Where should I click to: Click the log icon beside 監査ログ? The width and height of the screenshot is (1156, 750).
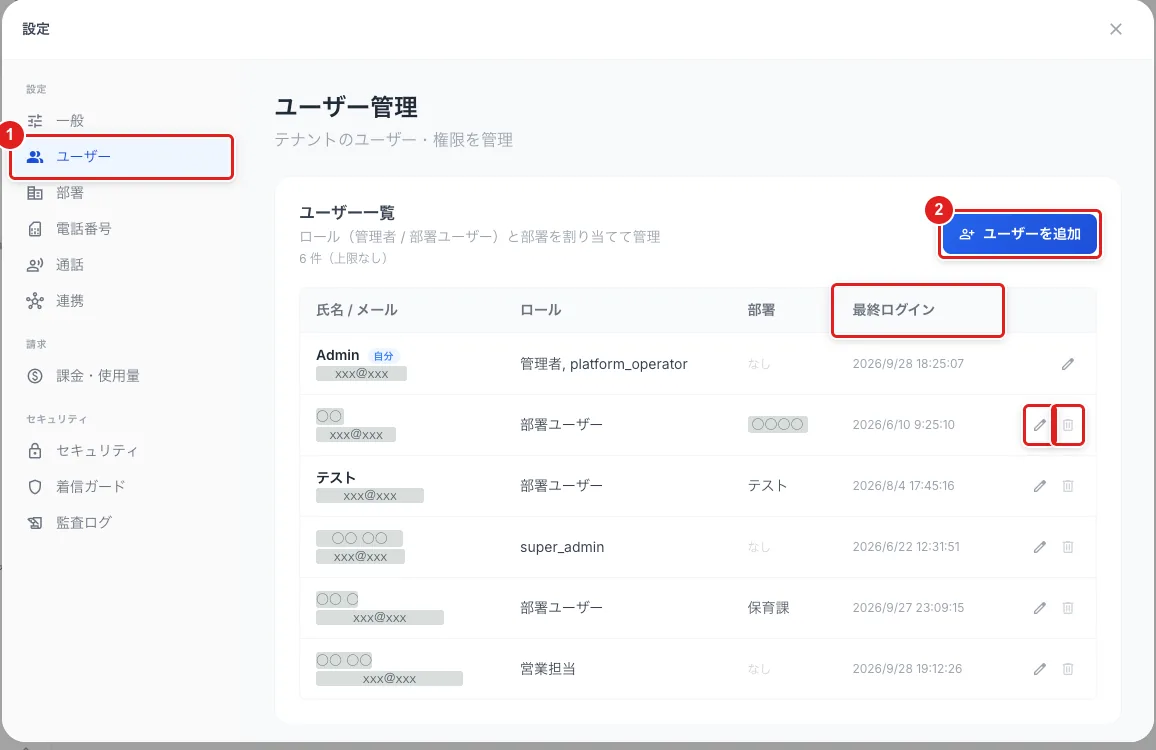pos(35,523)
